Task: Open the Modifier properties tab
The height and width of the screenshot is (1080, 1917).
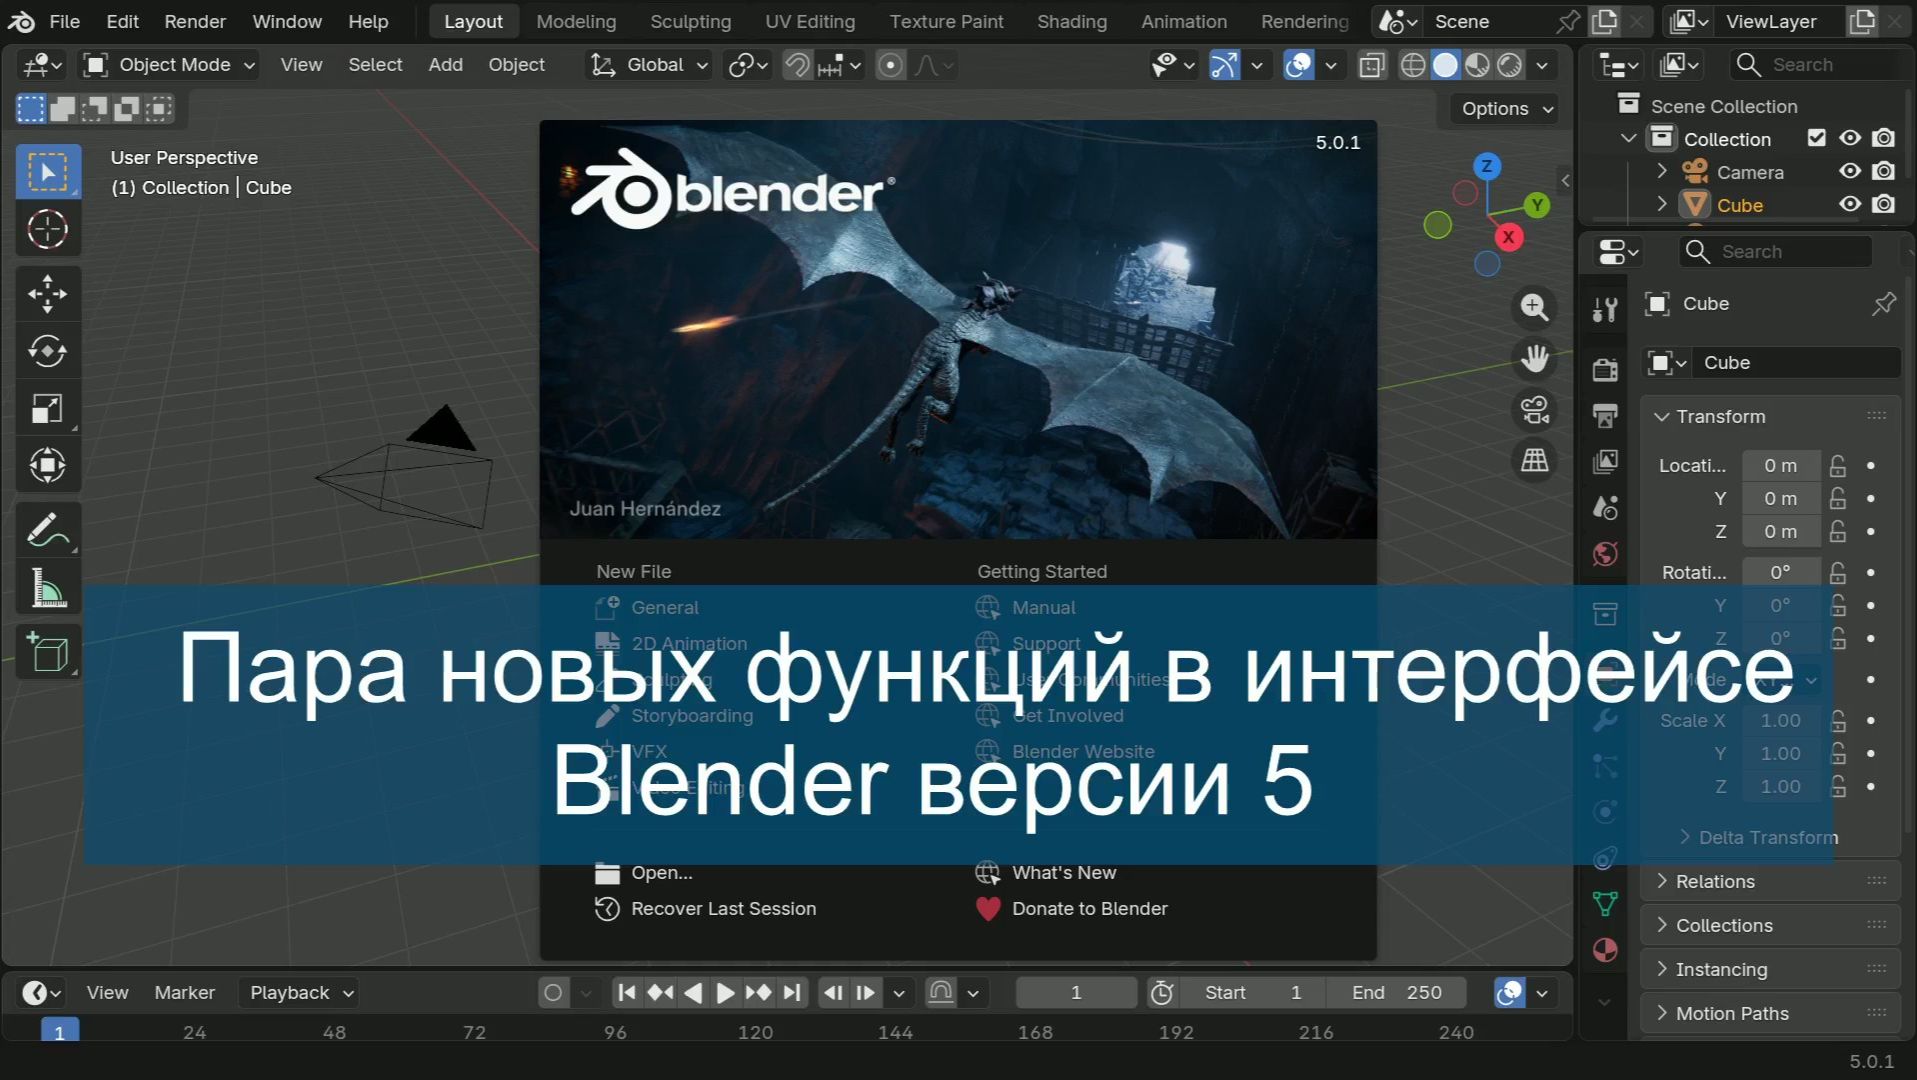Action: click(x=1605, y=720)
